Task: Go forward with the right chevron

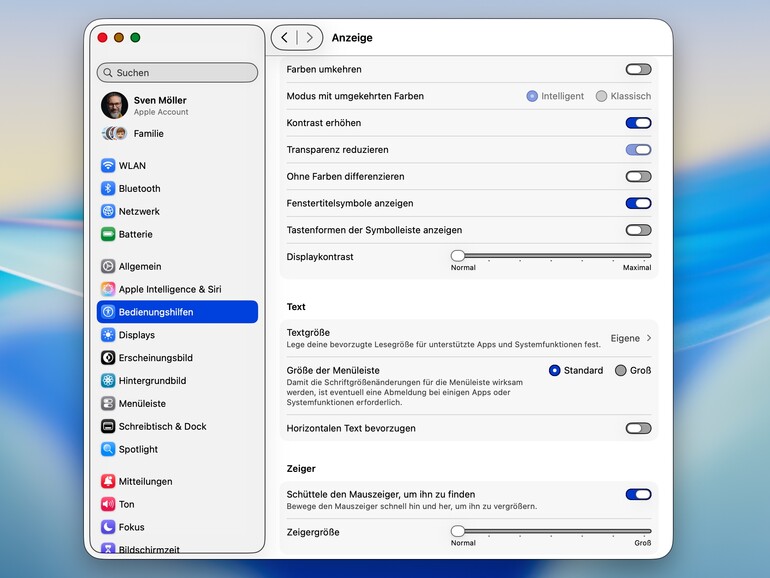Action: coord(309,37)
